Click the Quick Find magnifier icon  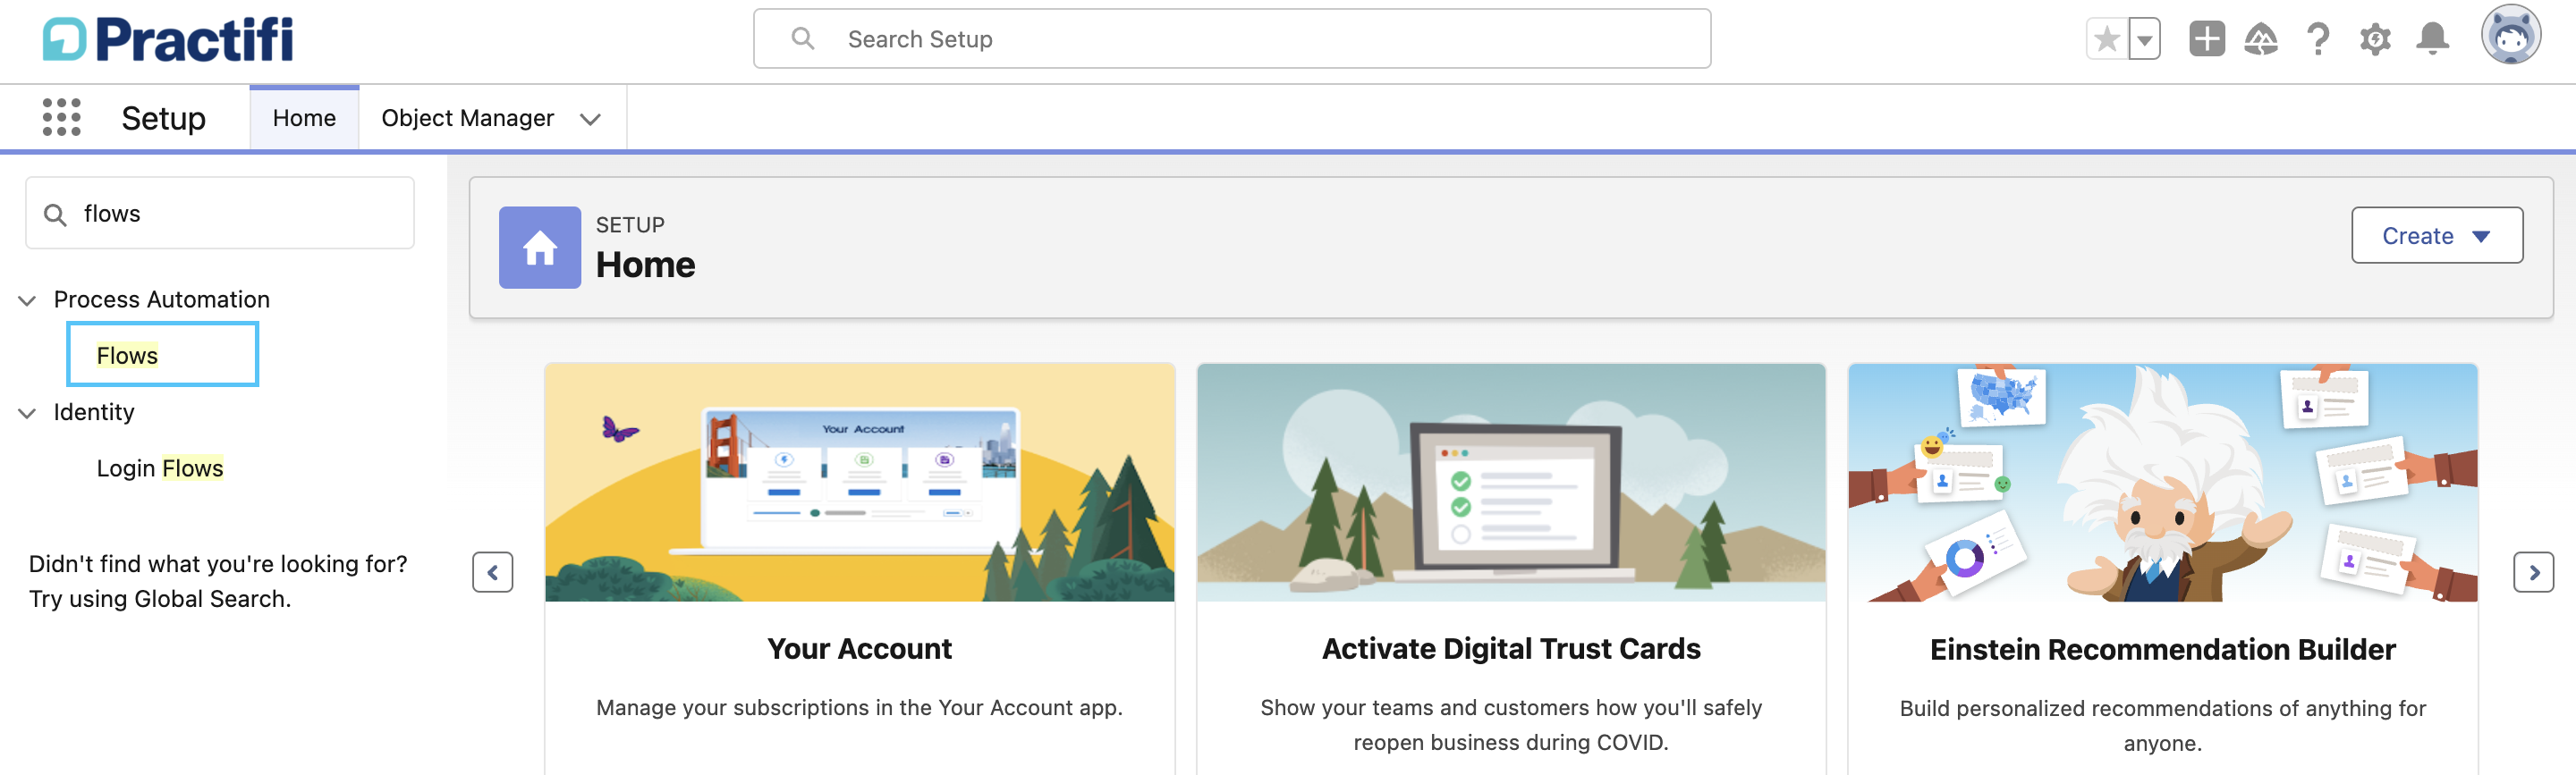(56, 214)
